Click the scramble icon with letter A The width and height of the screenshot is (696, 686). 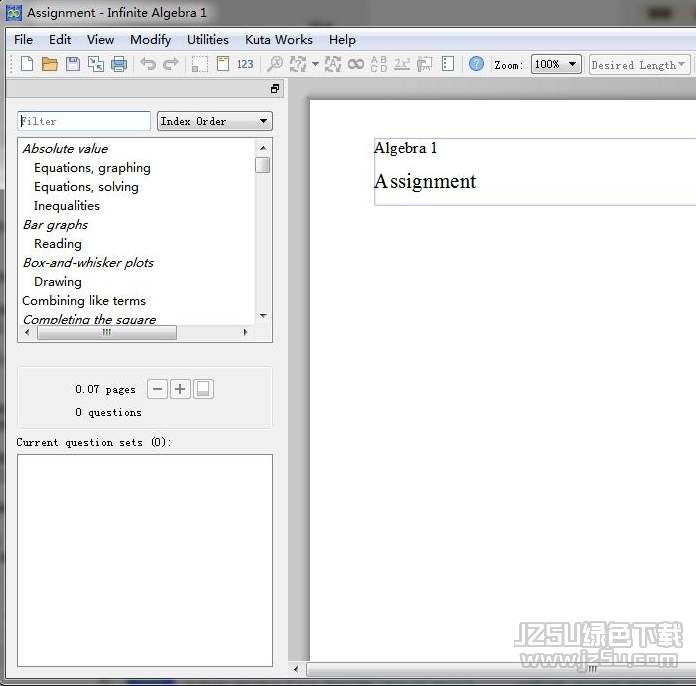click(x=333, y=64)
